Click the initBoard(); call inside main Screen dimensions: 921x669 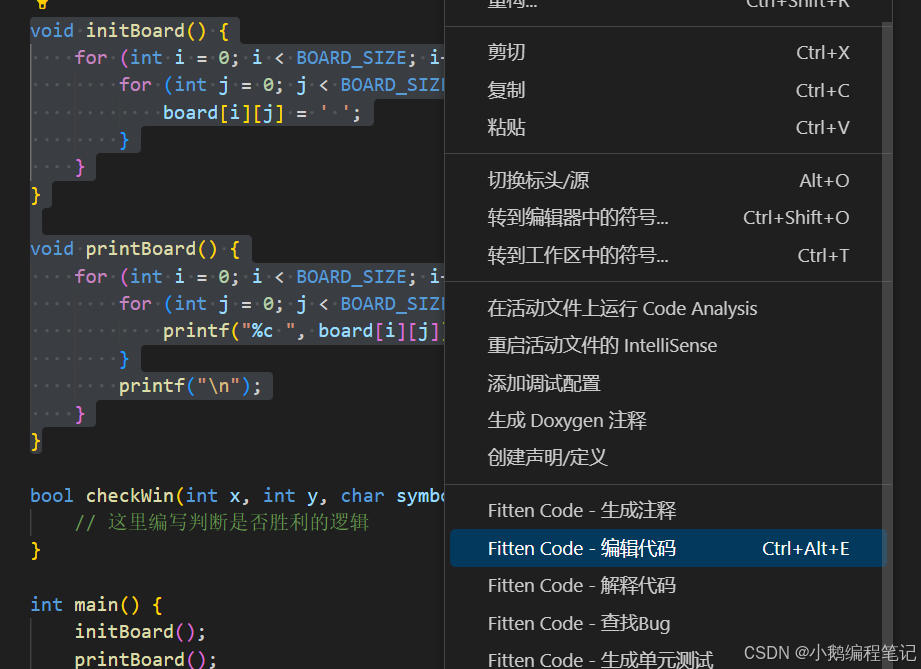point(140,632)
